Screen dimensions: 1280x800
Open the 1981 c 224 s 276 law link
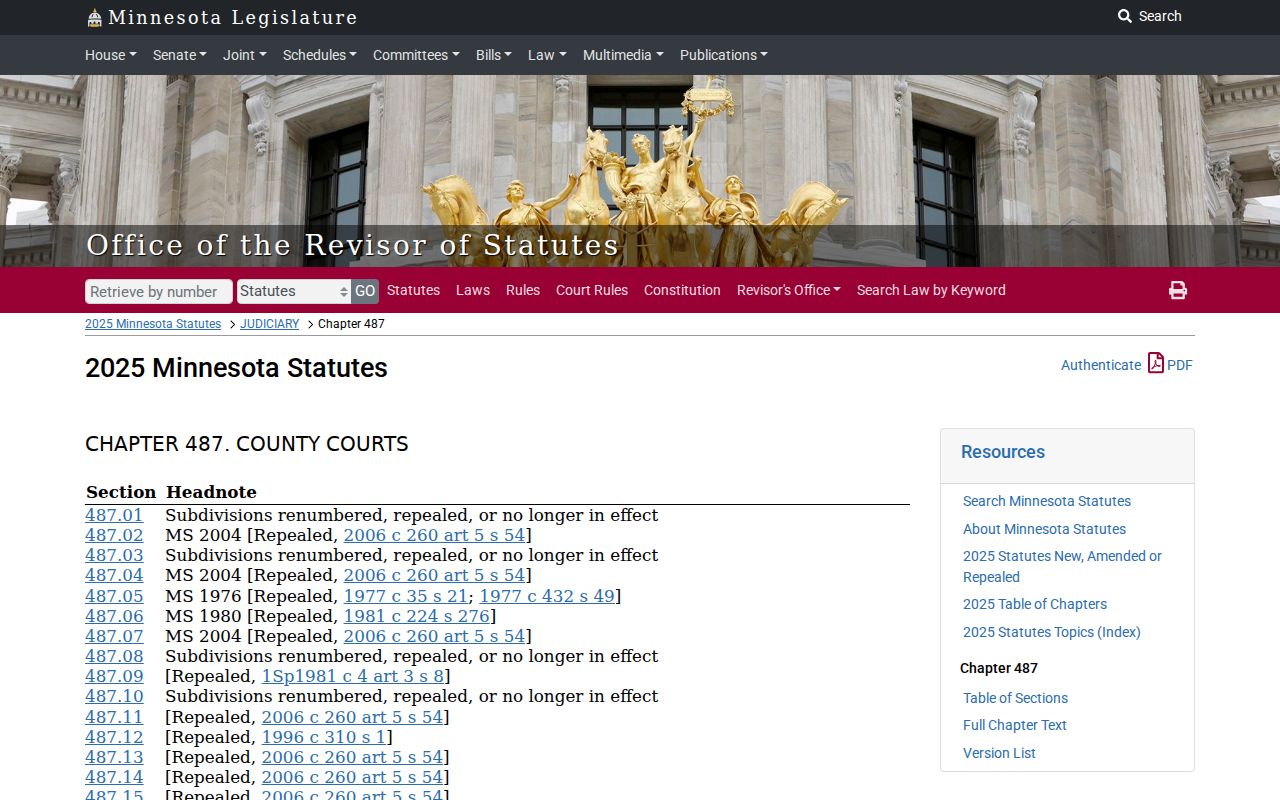417,616
